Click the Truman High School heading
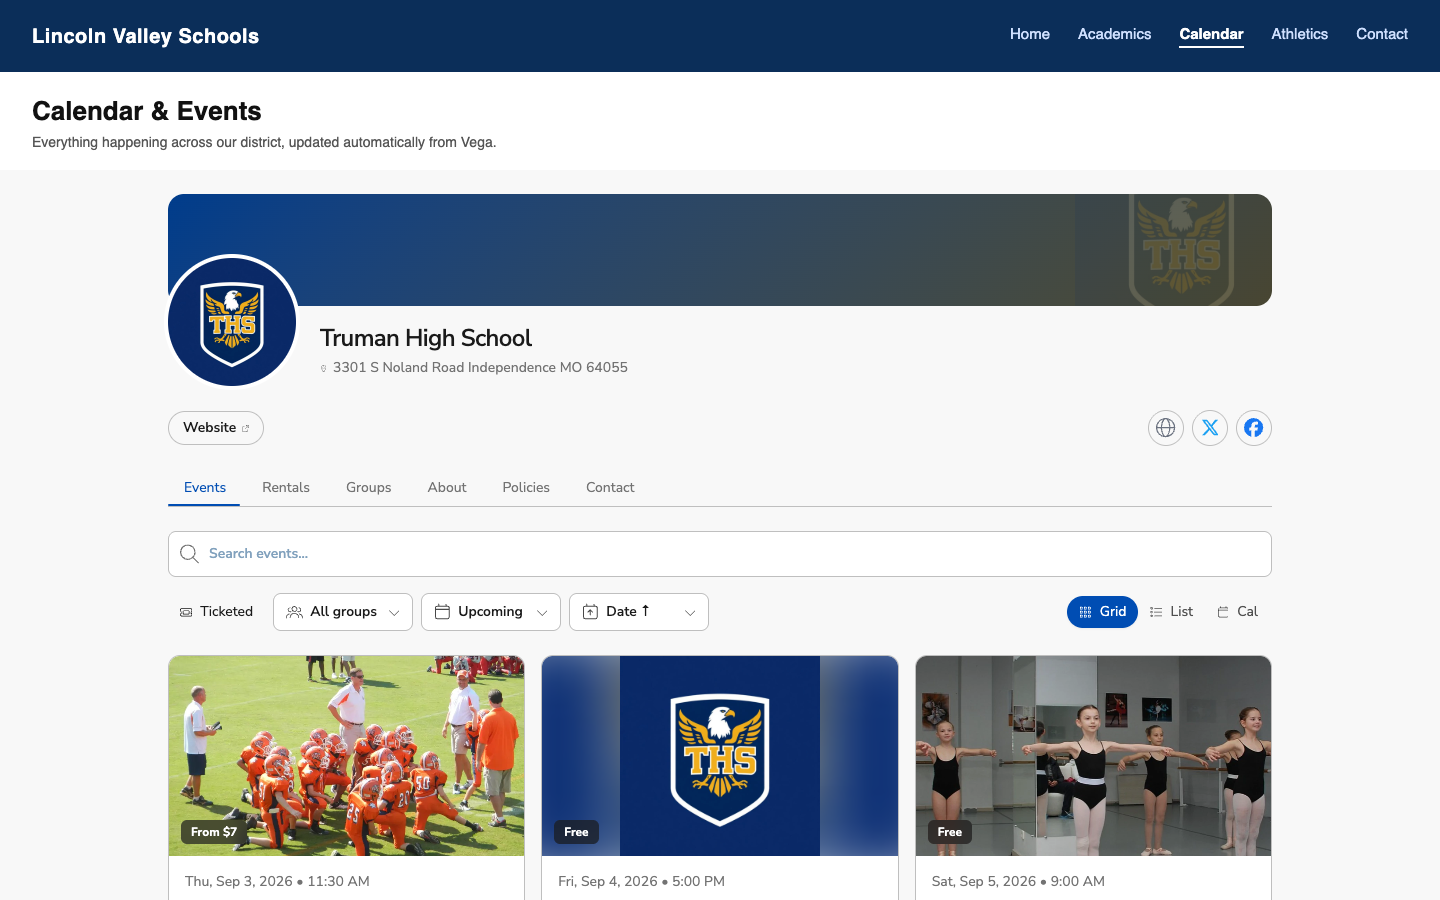Viewport: 1440px width, 900px height. tap(426, 338)
